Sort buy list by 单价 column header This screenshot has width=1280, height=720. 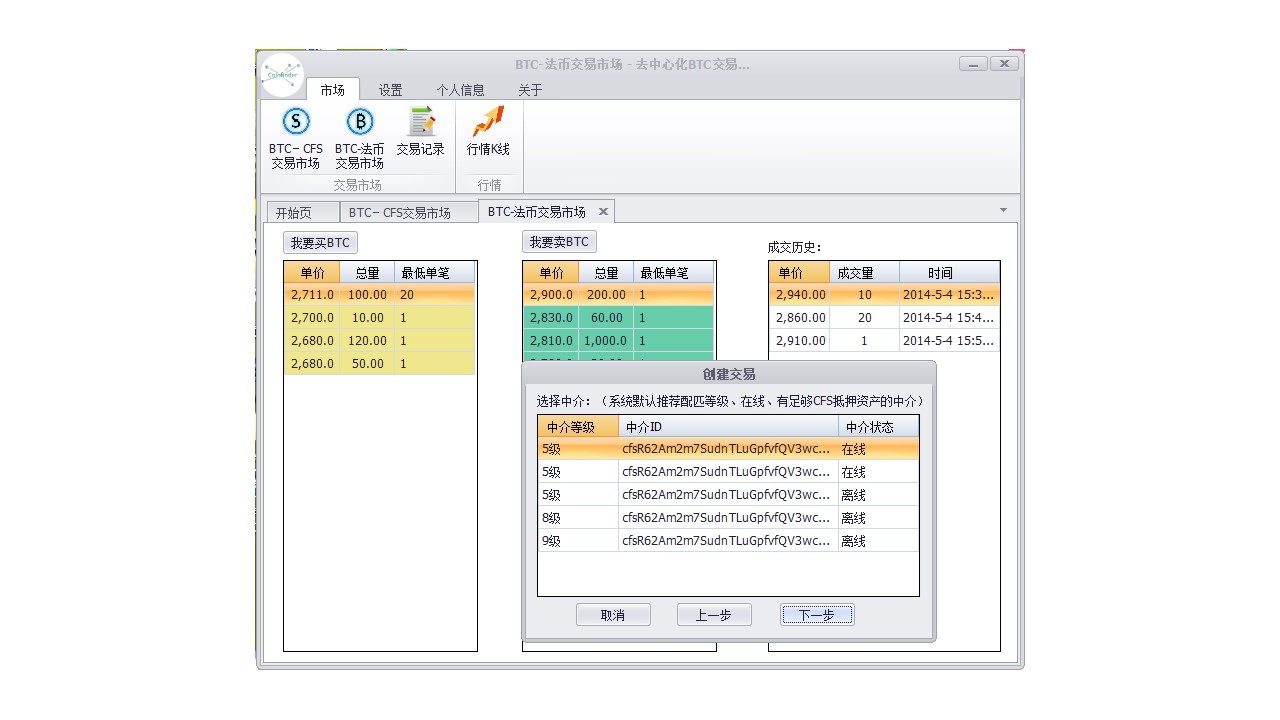[x=312, y=273]
